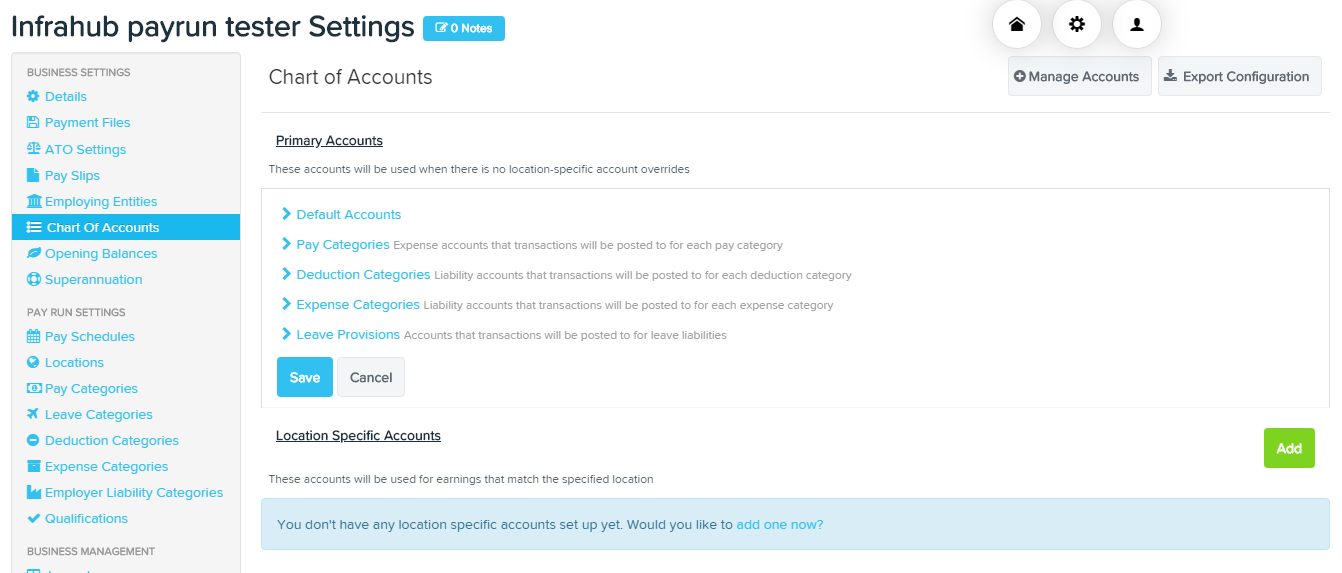Click the green Add button
Viewport: 1342px width, 573px height.
1289,448
